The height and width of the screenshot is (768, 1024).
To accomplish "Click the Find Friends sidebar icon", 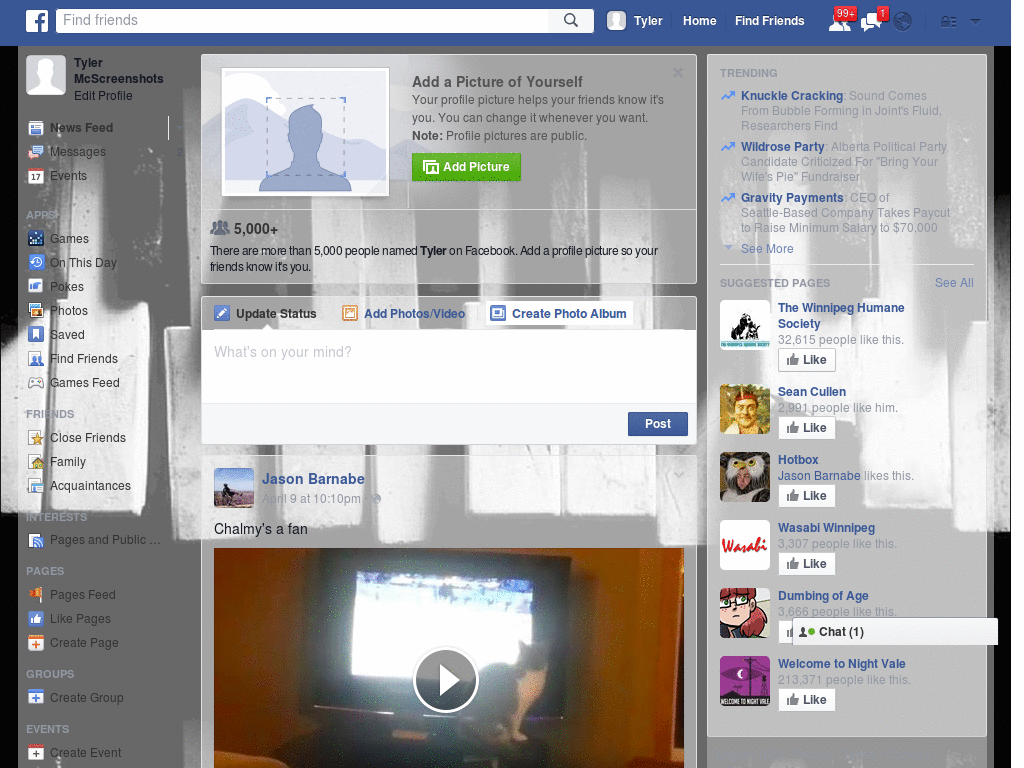I will tap(36, 359).
